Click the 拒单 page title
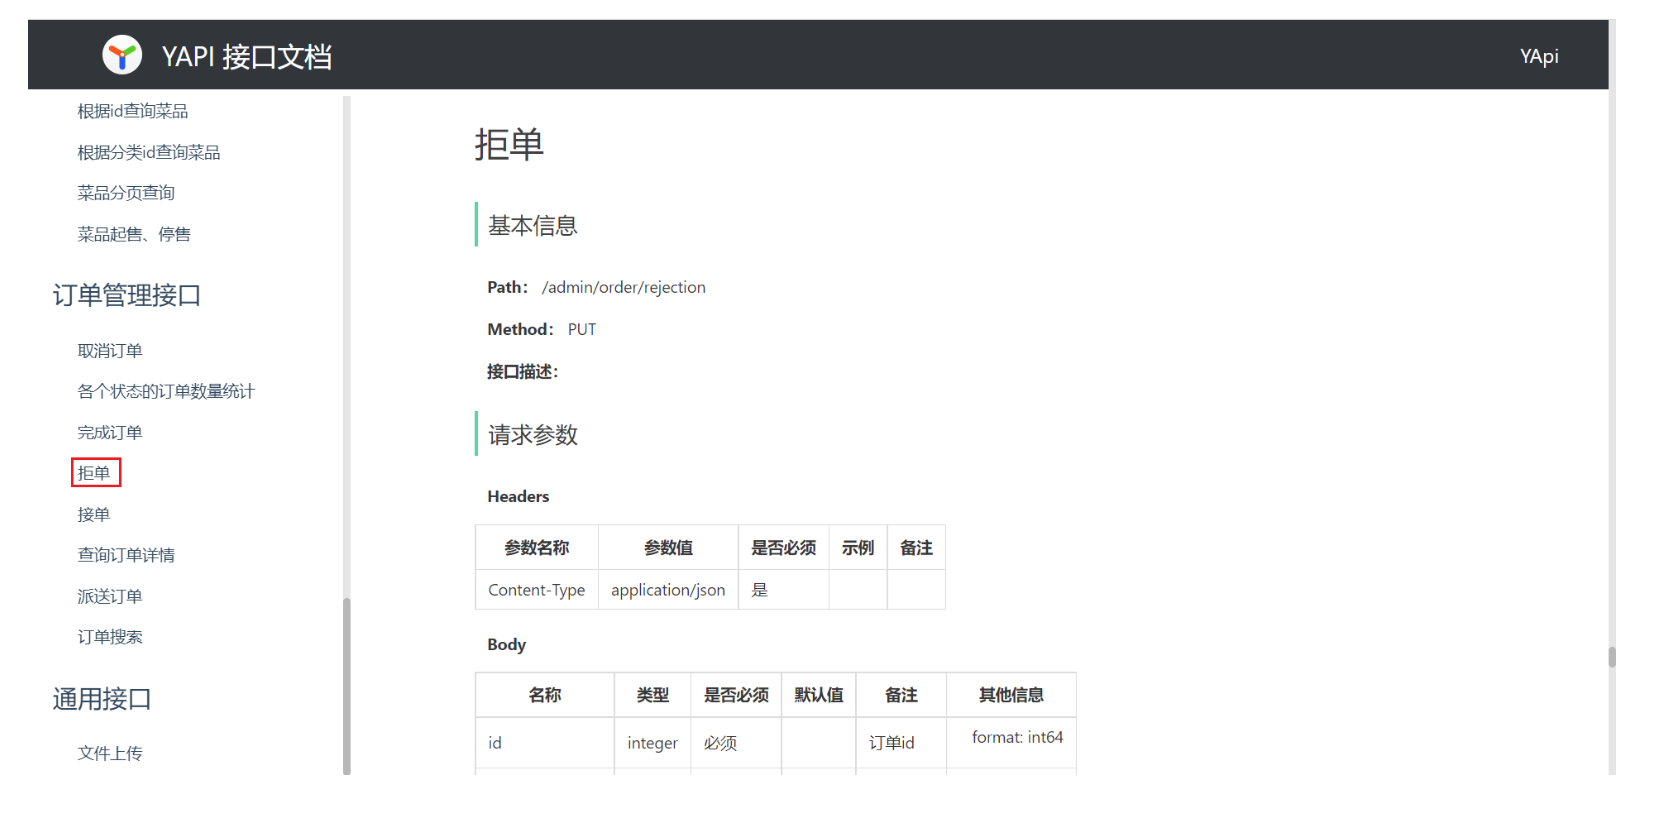This screenshot has width=1669, height=819. pos(509,145)
